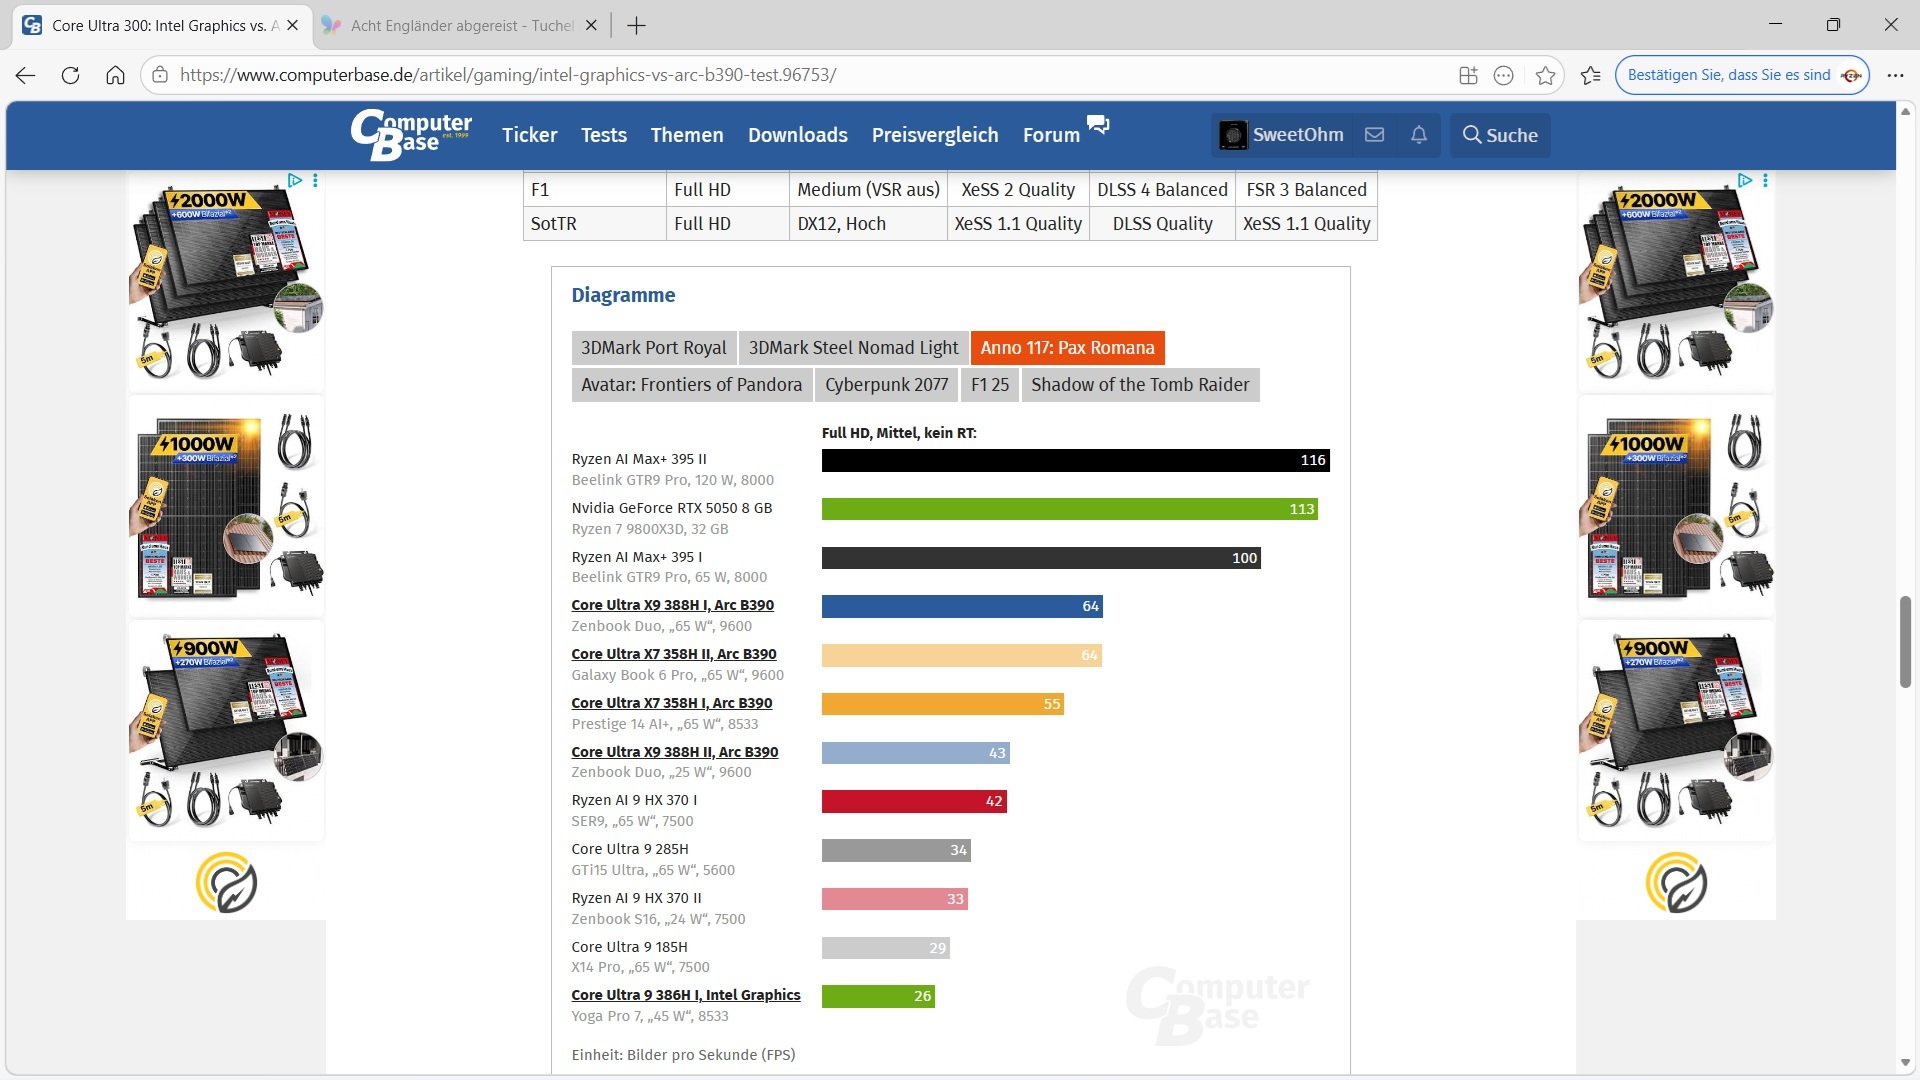Open the Themen menu
1920x1080 pixels.
click(687, 135)
